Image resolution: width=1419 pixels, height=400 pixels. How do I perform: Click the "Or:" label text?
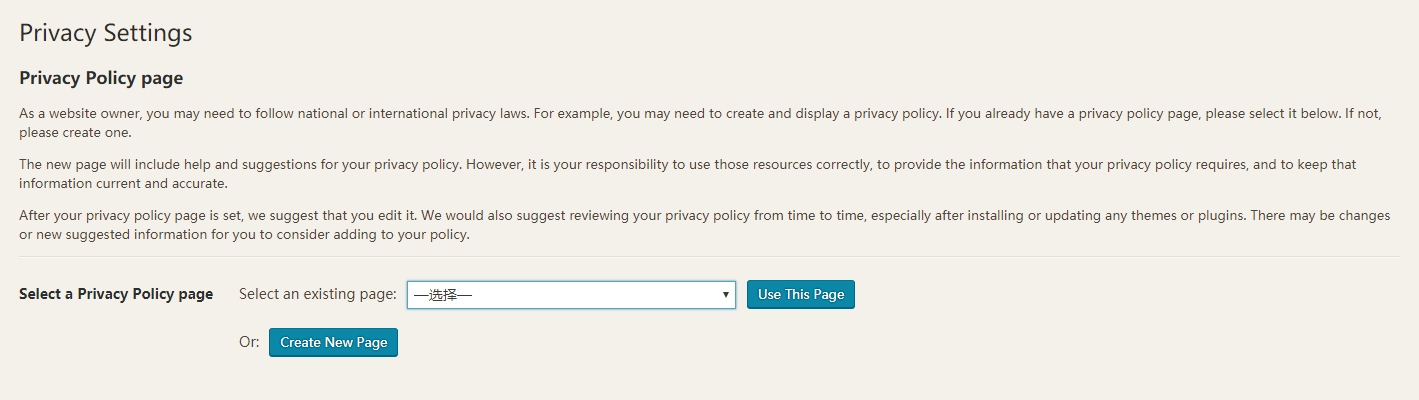[249, 342]
